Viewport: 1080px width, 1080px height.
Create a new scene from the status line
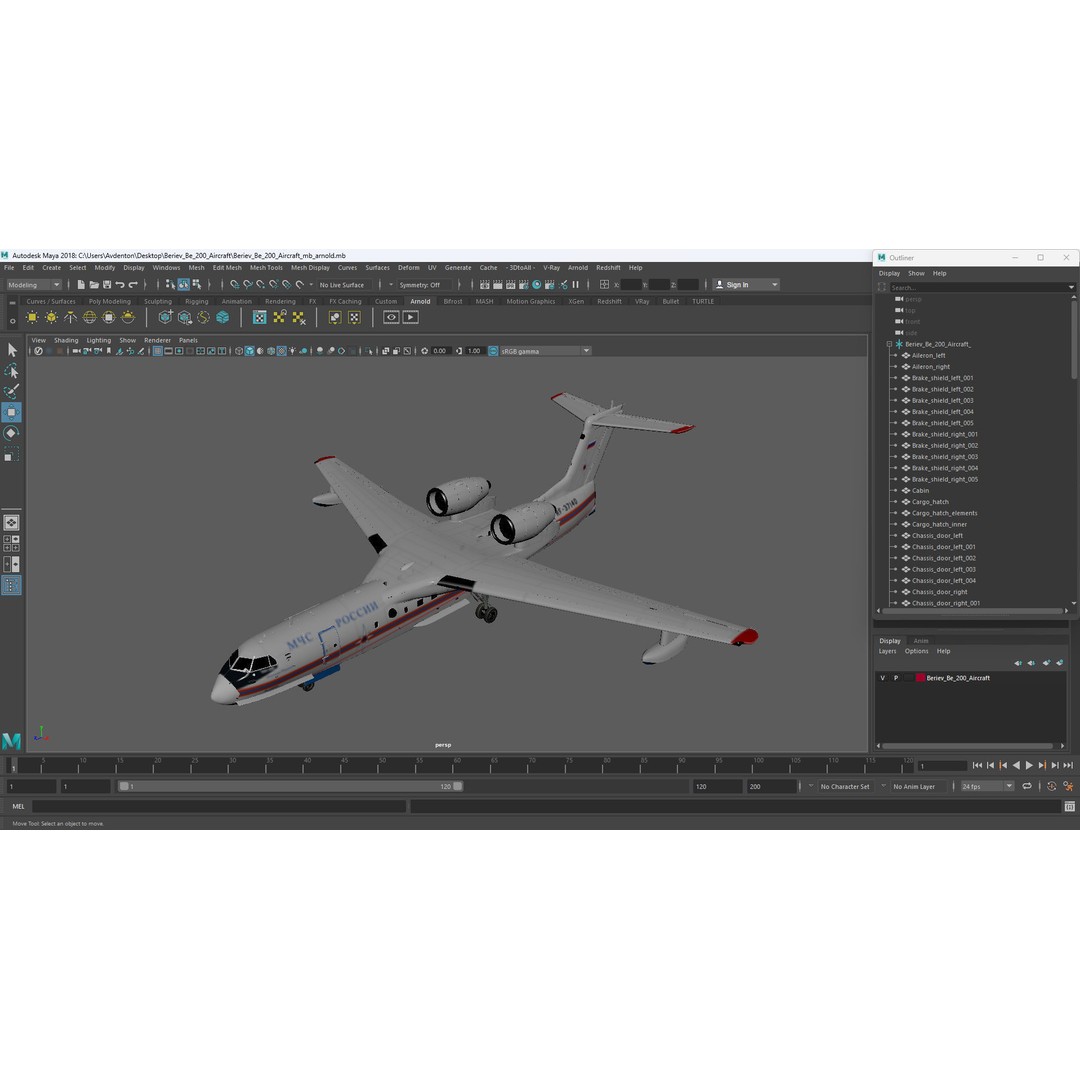tap(81, 284)
